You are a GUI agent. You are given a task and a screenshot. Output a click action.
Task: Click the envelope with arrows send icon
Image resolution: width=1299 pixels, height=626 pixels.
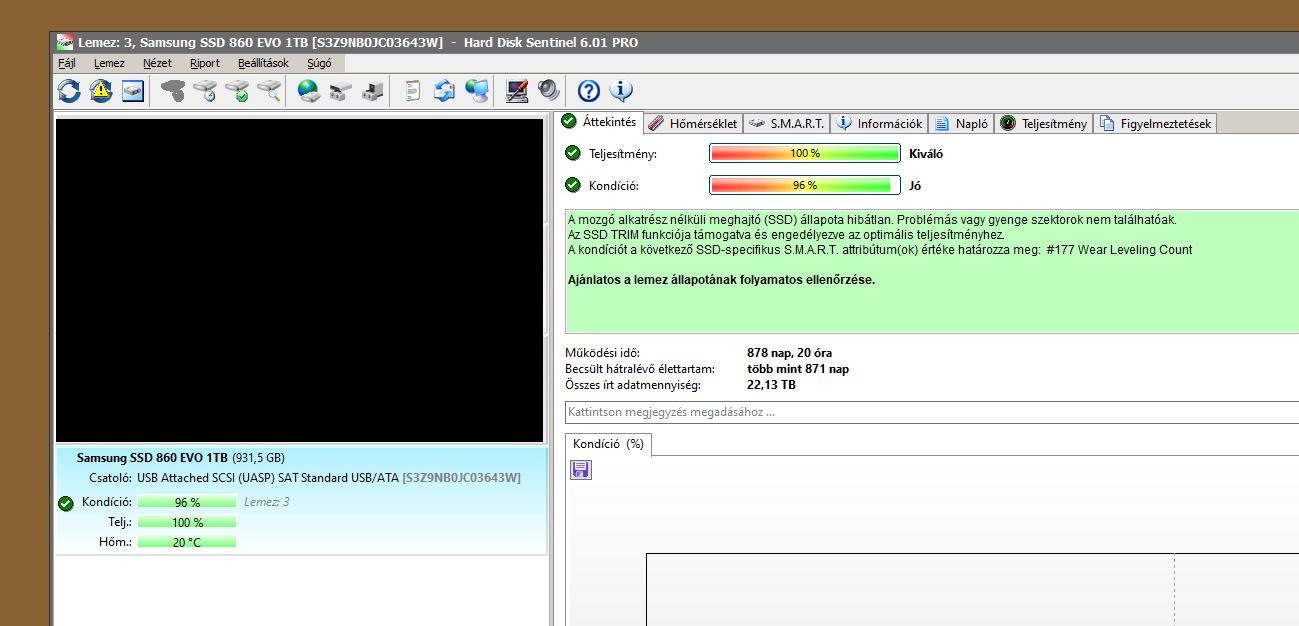click(445, 91)
